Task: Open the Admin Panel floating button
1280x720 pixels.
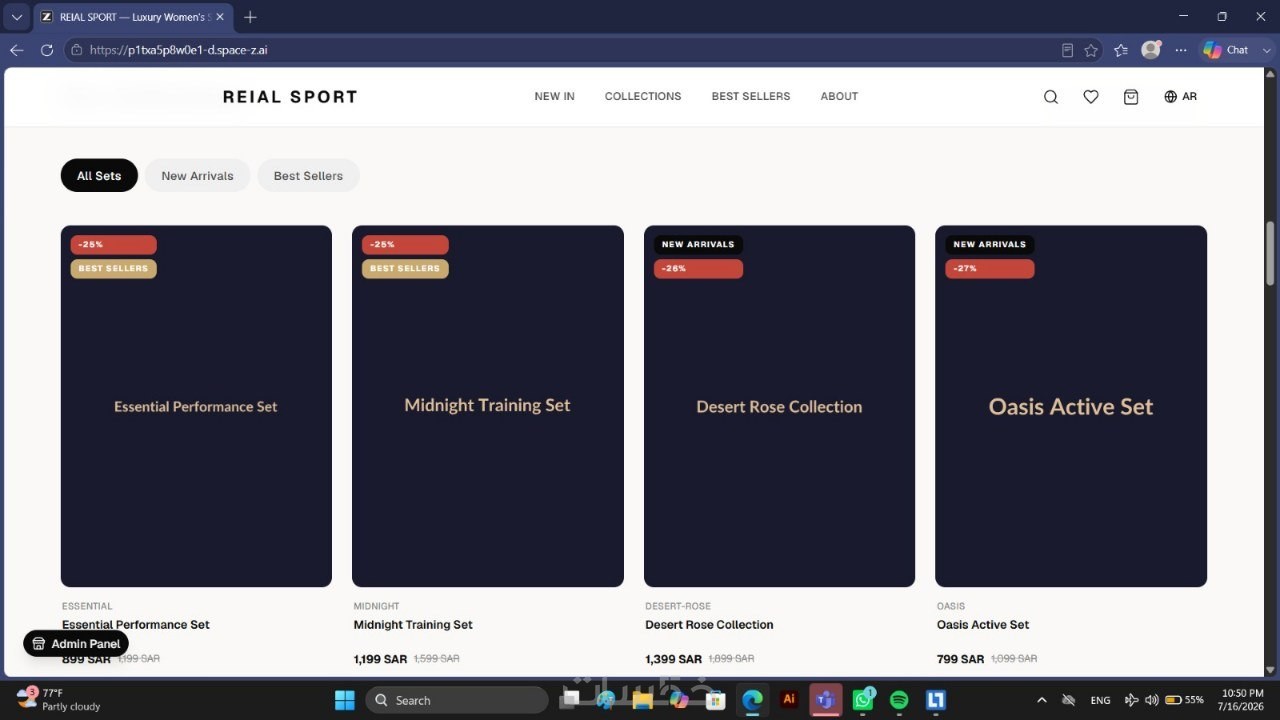Action: point(76,644)
